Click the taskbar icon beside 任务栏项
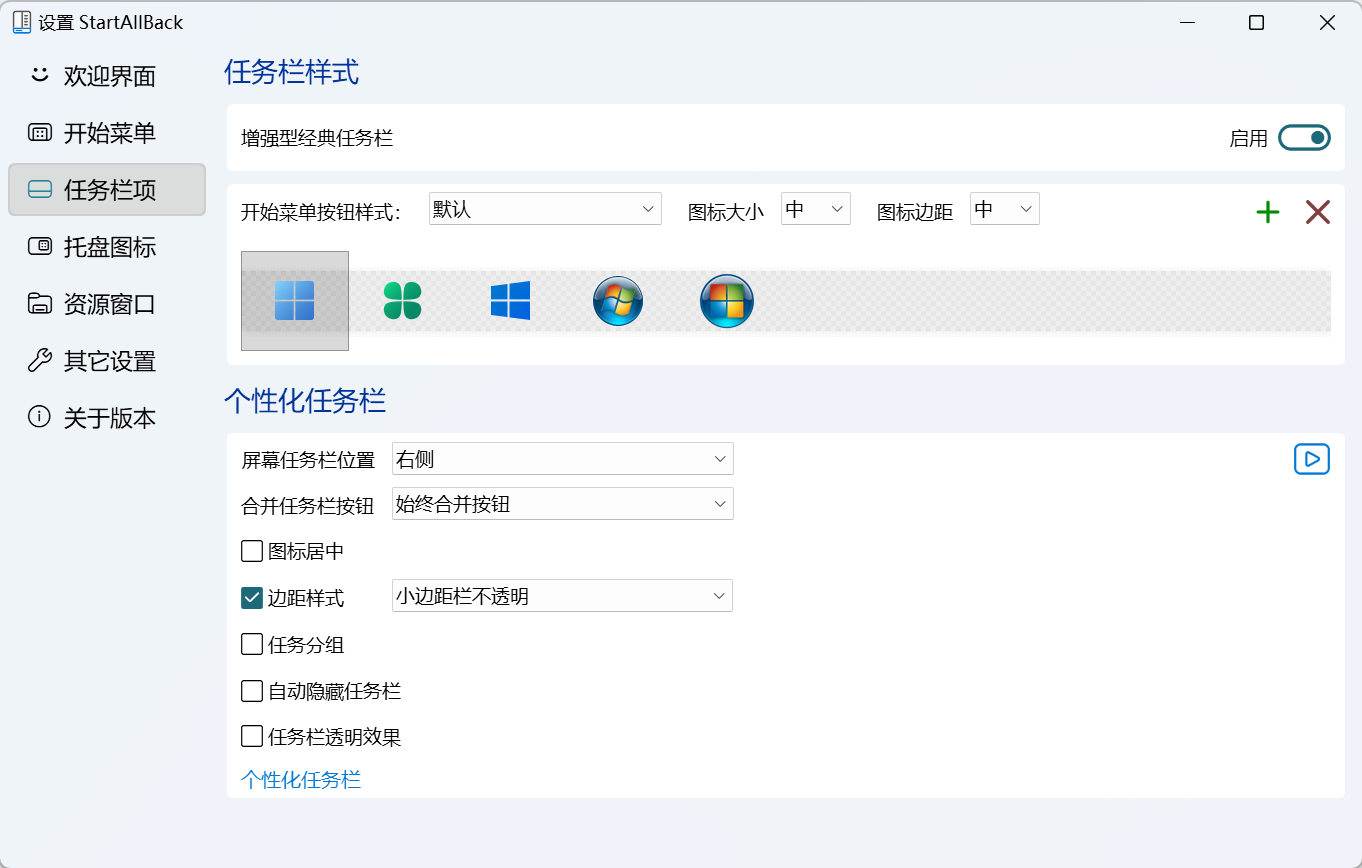The image size is (1362, 868). [x=39, y=189]
